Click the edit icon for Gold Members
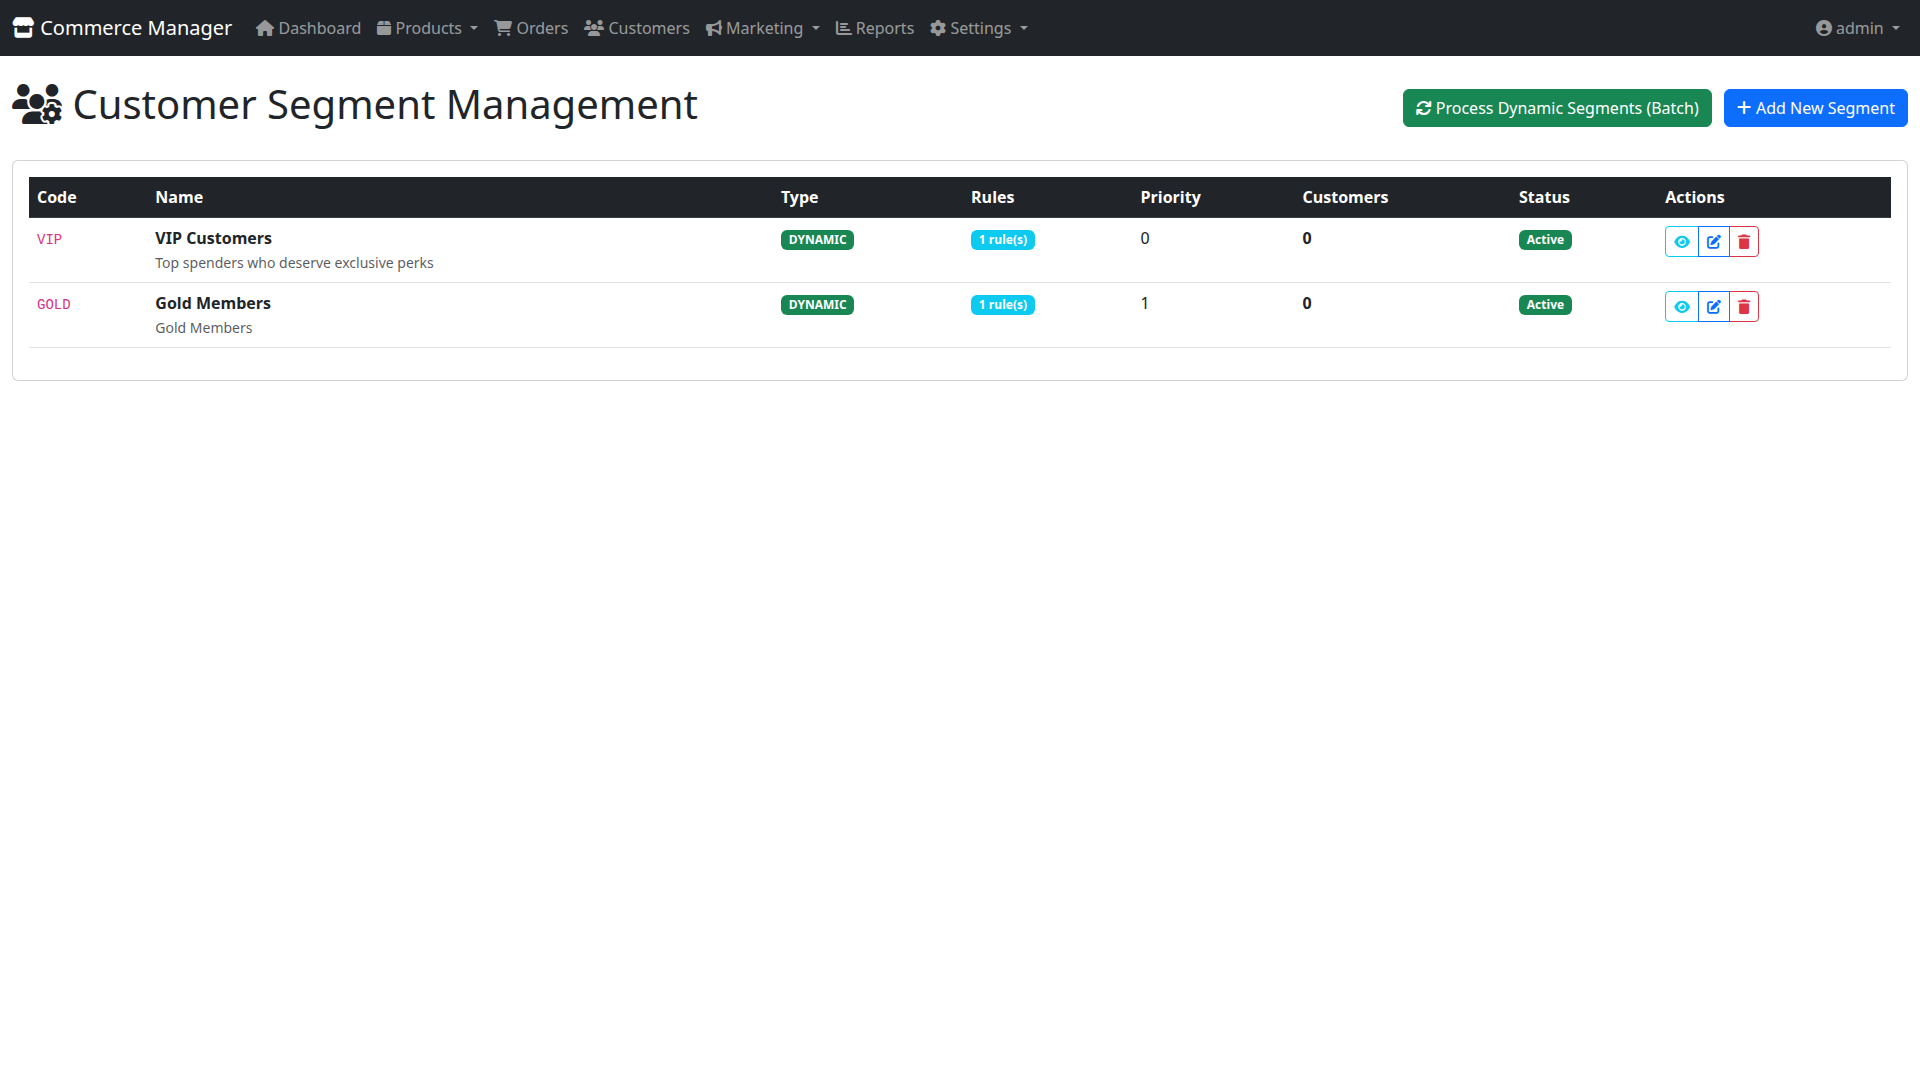The width and height of the screenshot is (1920, 1080). pos(1713,306)
